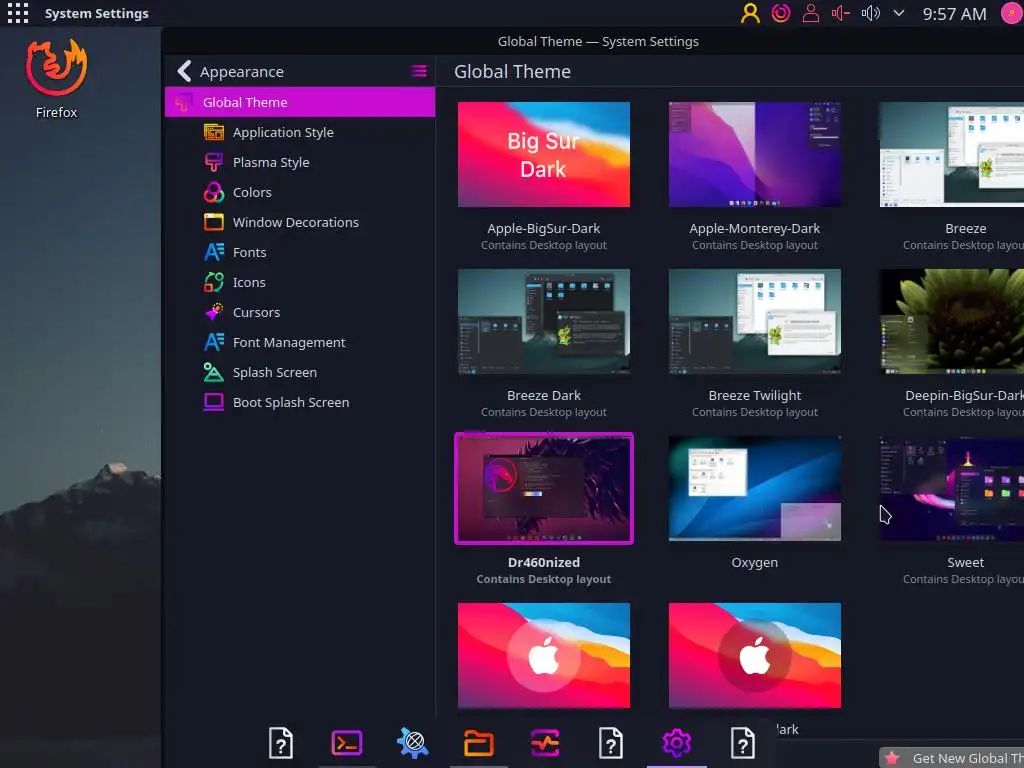Select Apple logo thumbnail with light circle
Viewport: 1024px width, 768px height.
pos(543,655)
